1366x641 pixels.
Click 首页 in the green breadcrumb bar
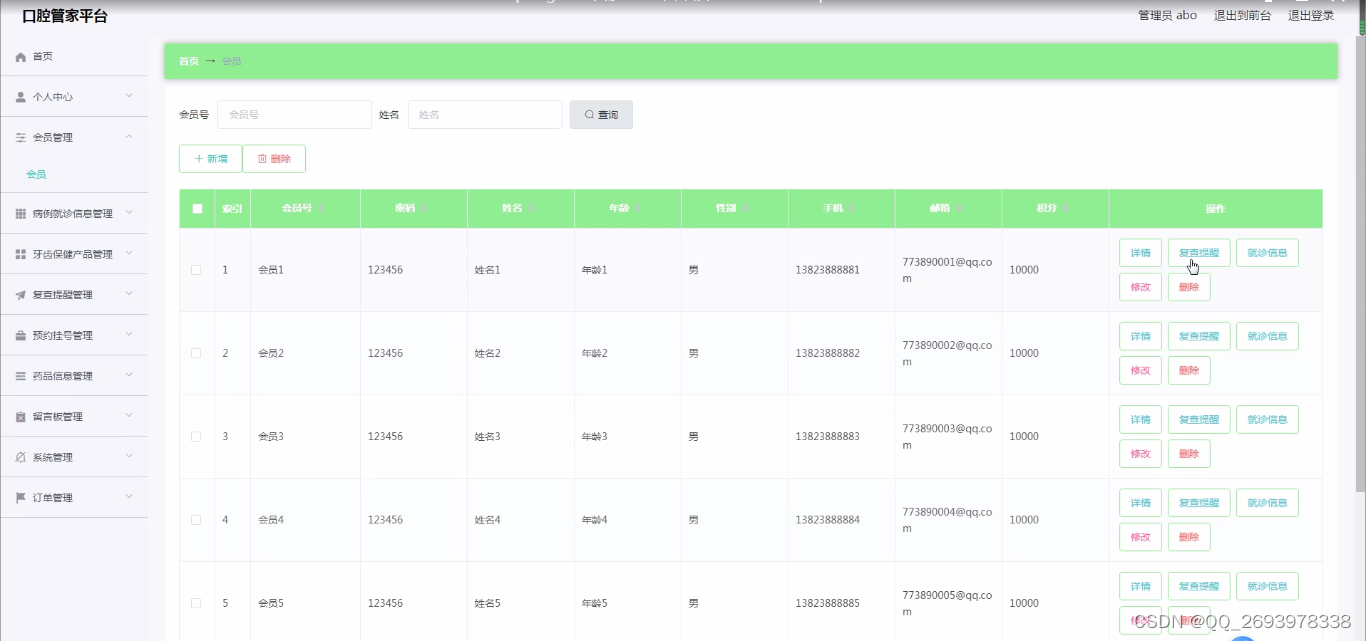tap(188, 61)
